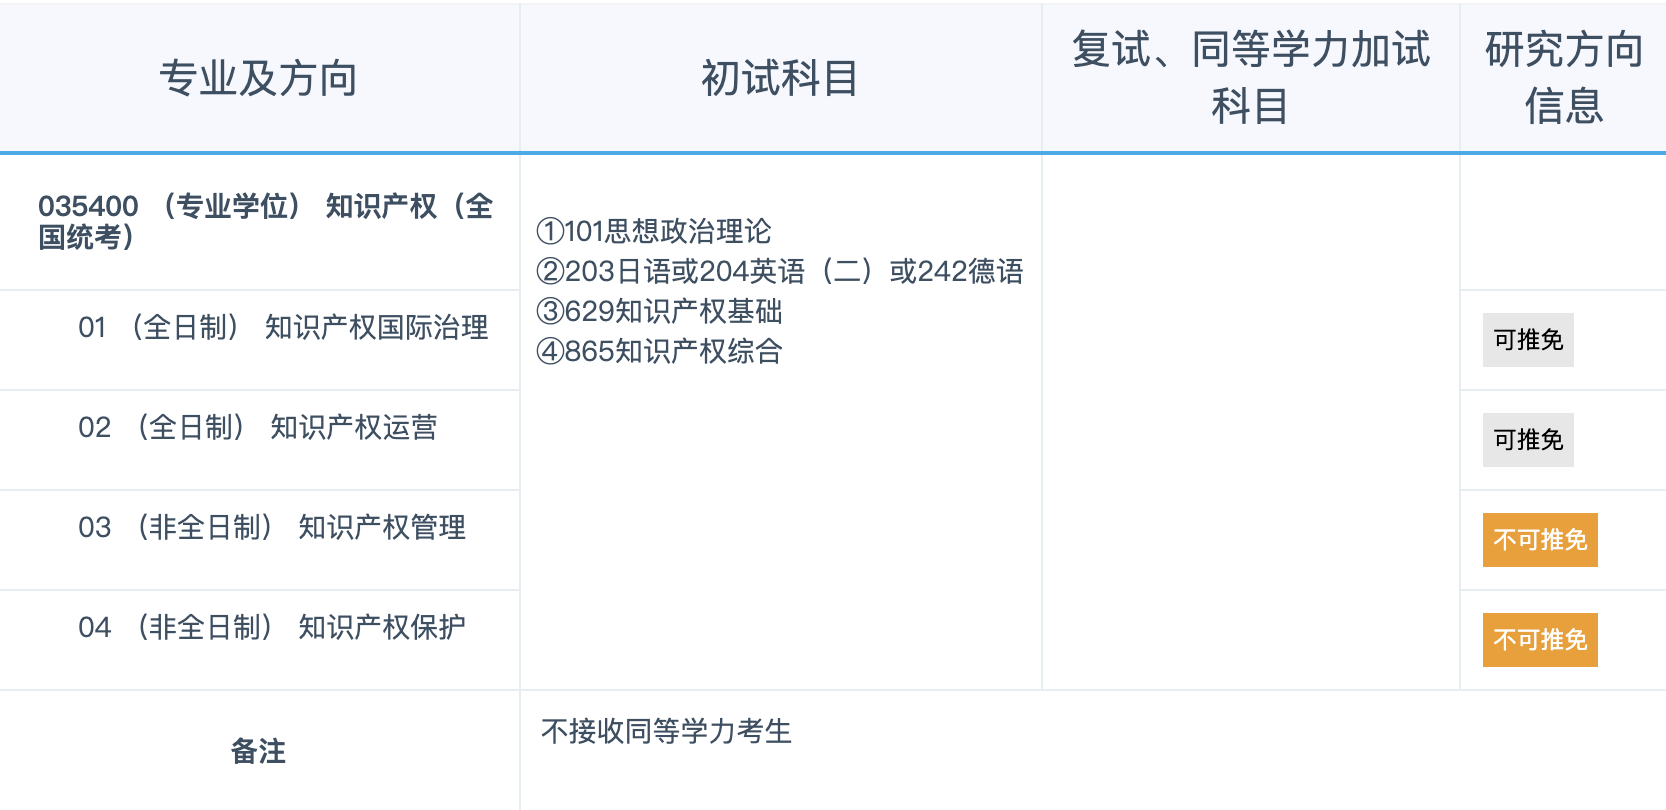Screen dimensions: 1666x810
Task: Click the 101思想政治理论 subject line
Action: (654, 232)
